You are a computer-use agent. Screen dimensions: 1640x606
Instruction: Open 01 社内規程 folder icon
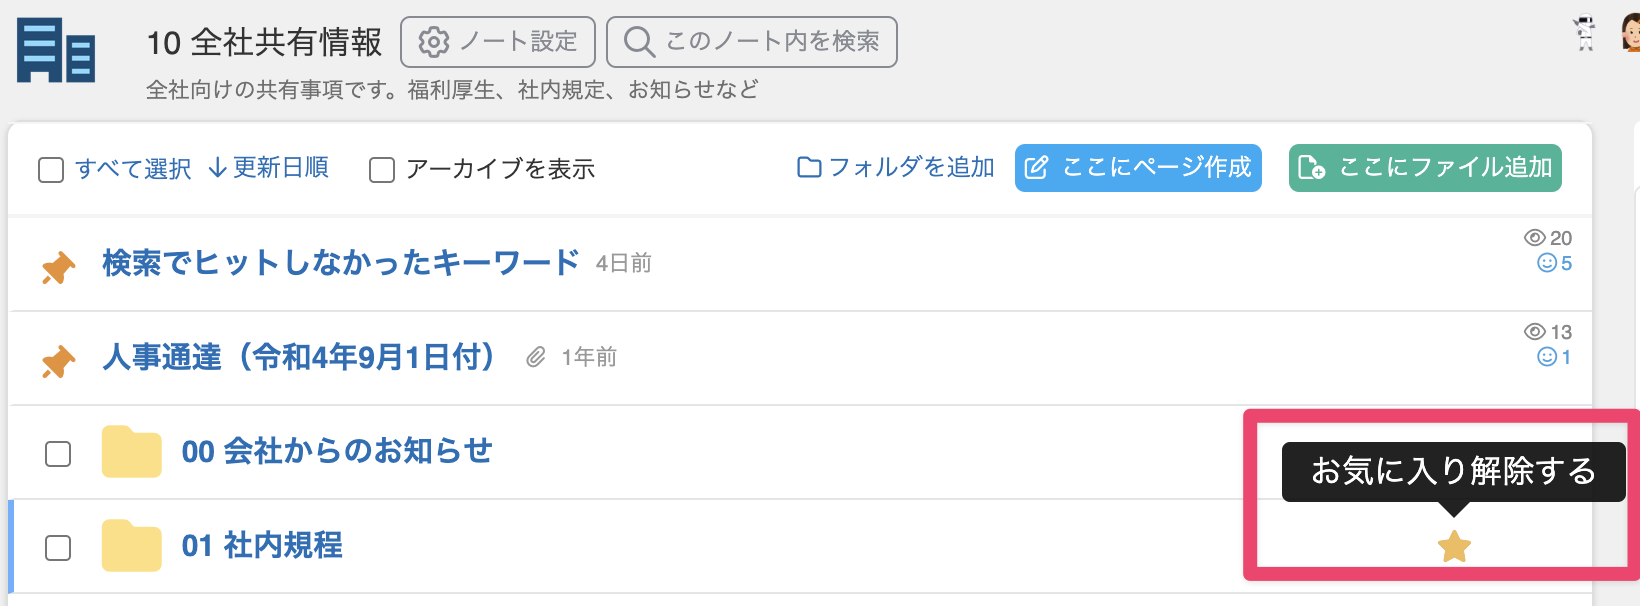coord(131,546)
